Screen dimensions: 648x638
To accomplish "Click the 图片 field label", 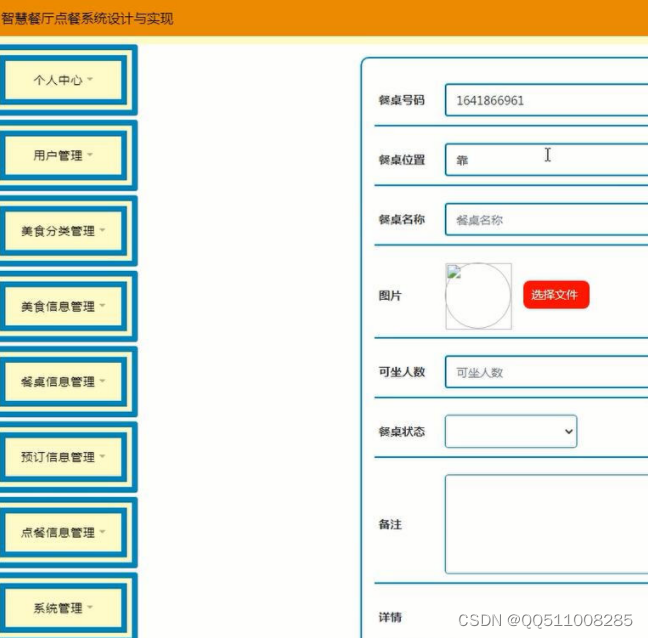I will (390, 295).
